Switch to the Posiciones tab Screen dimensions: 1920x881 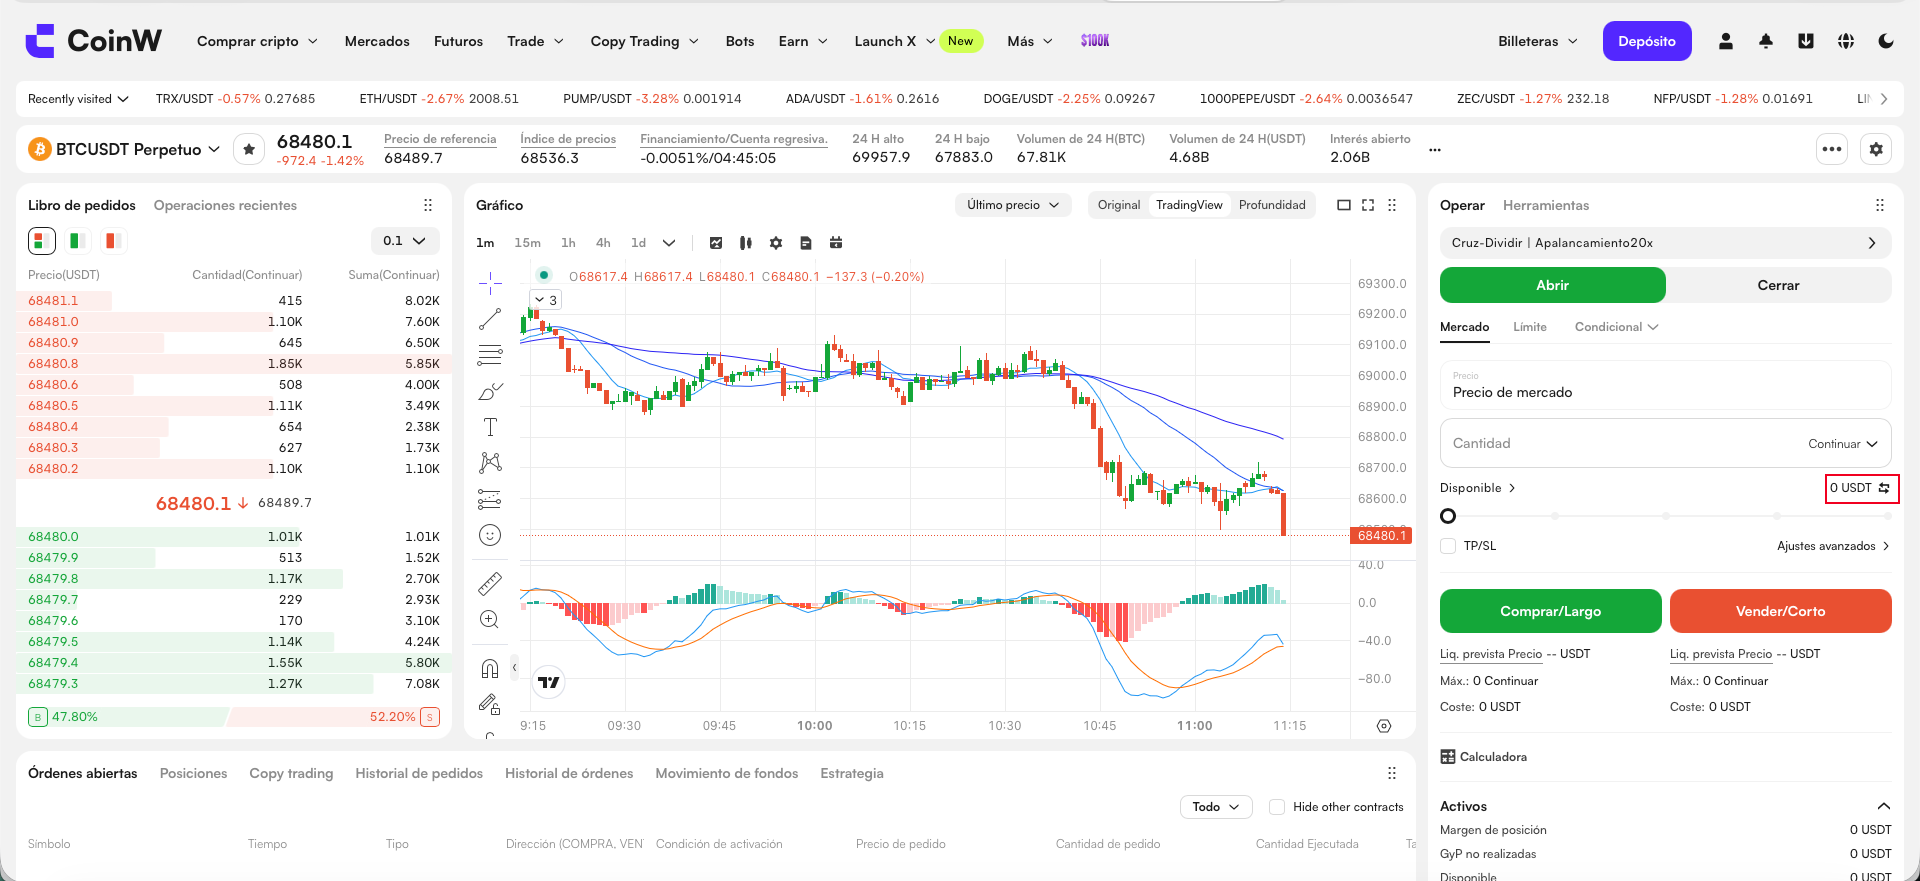tap(194, 773)
